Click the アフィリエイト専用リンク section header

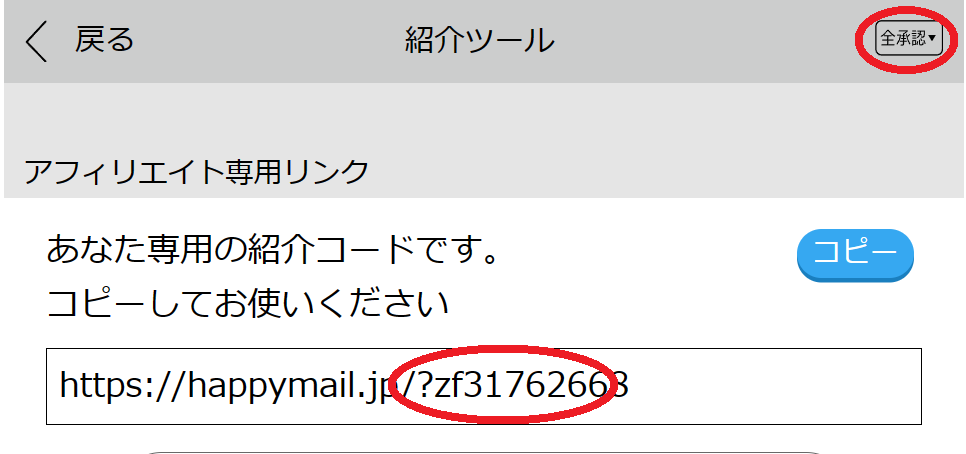point(196,172)
